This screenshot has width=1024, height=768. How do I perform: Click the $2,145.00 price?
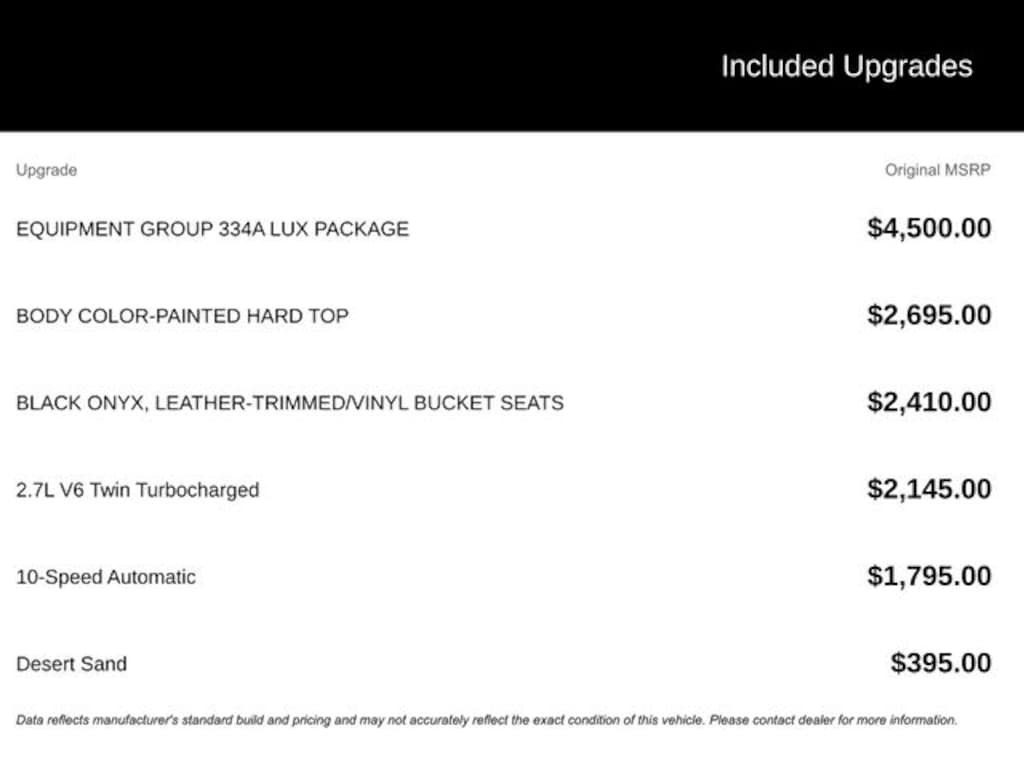pos(929,489)
